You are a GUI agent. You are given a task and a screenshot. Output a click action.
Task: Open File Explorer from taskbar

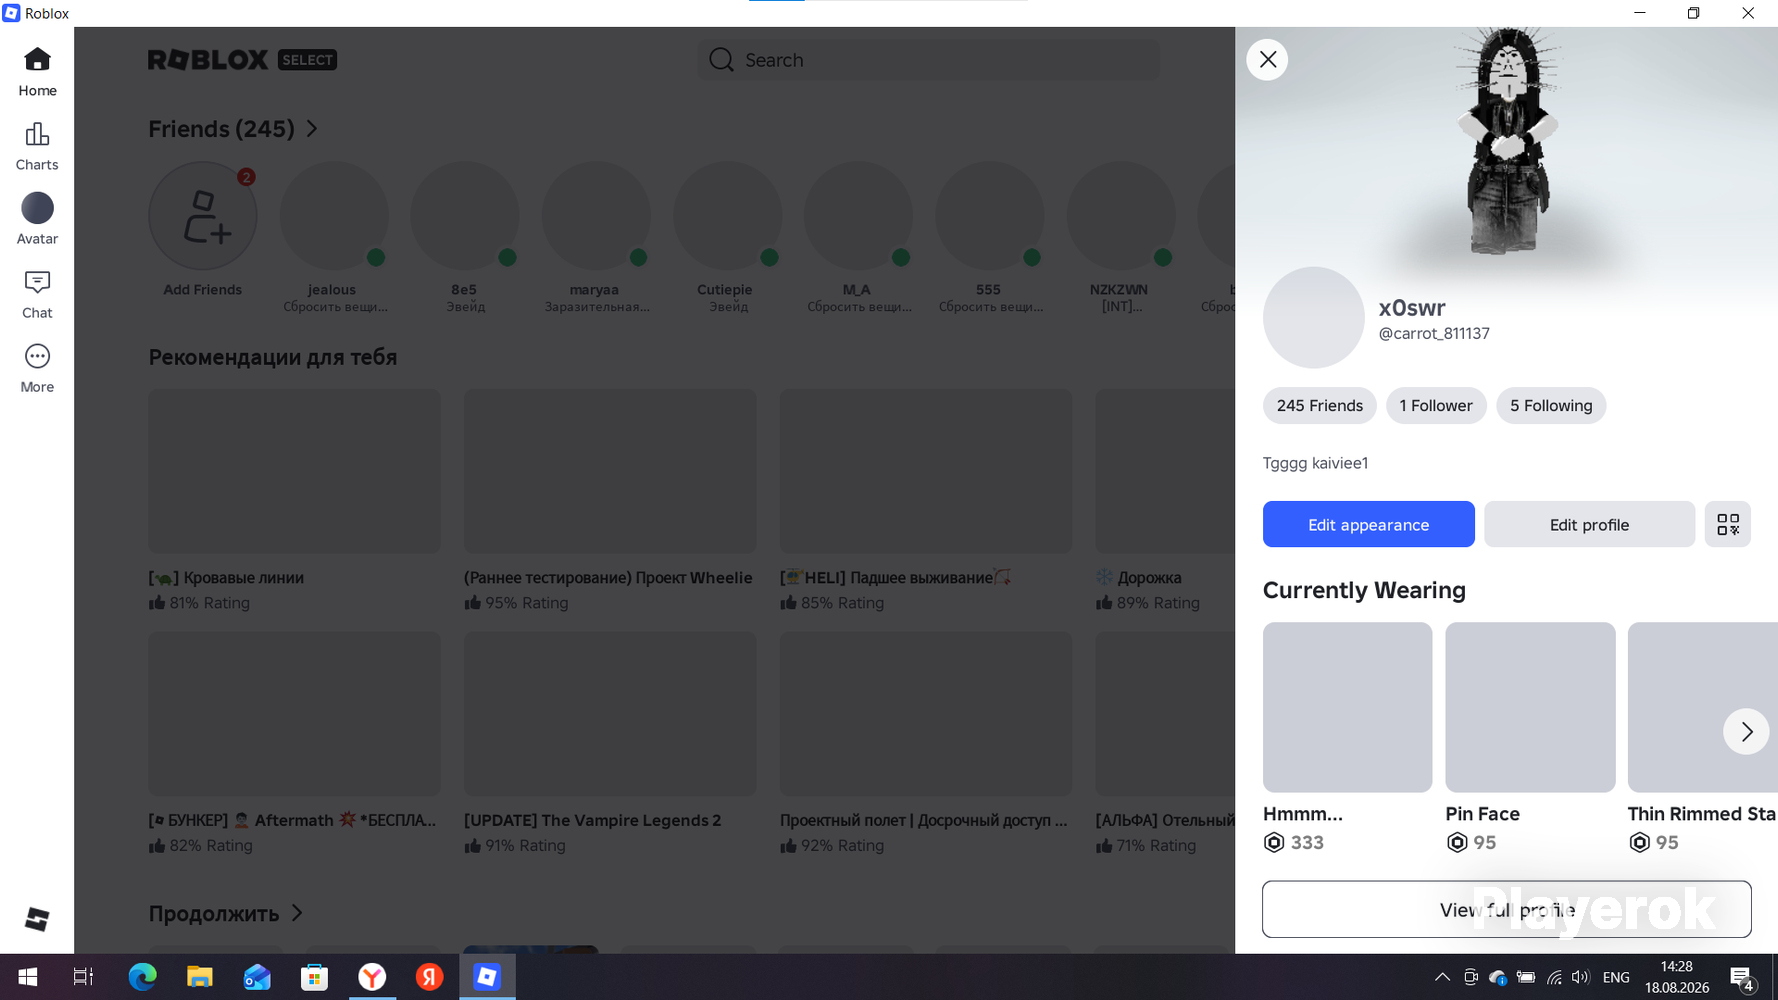click(200, 977)
